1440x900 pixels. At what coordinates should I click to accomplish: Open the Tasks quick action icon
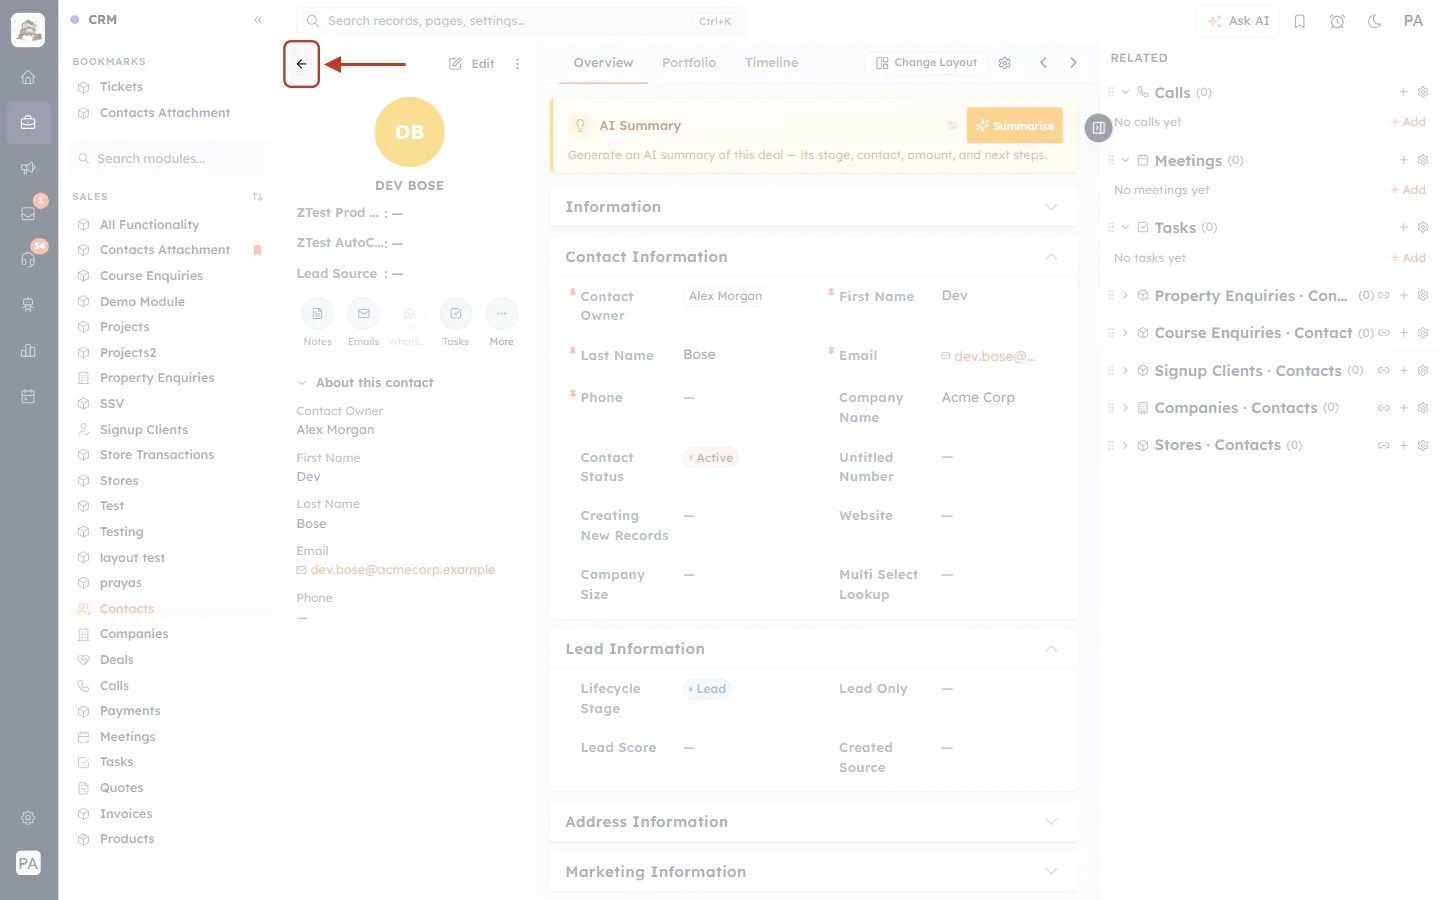point(455,314)
